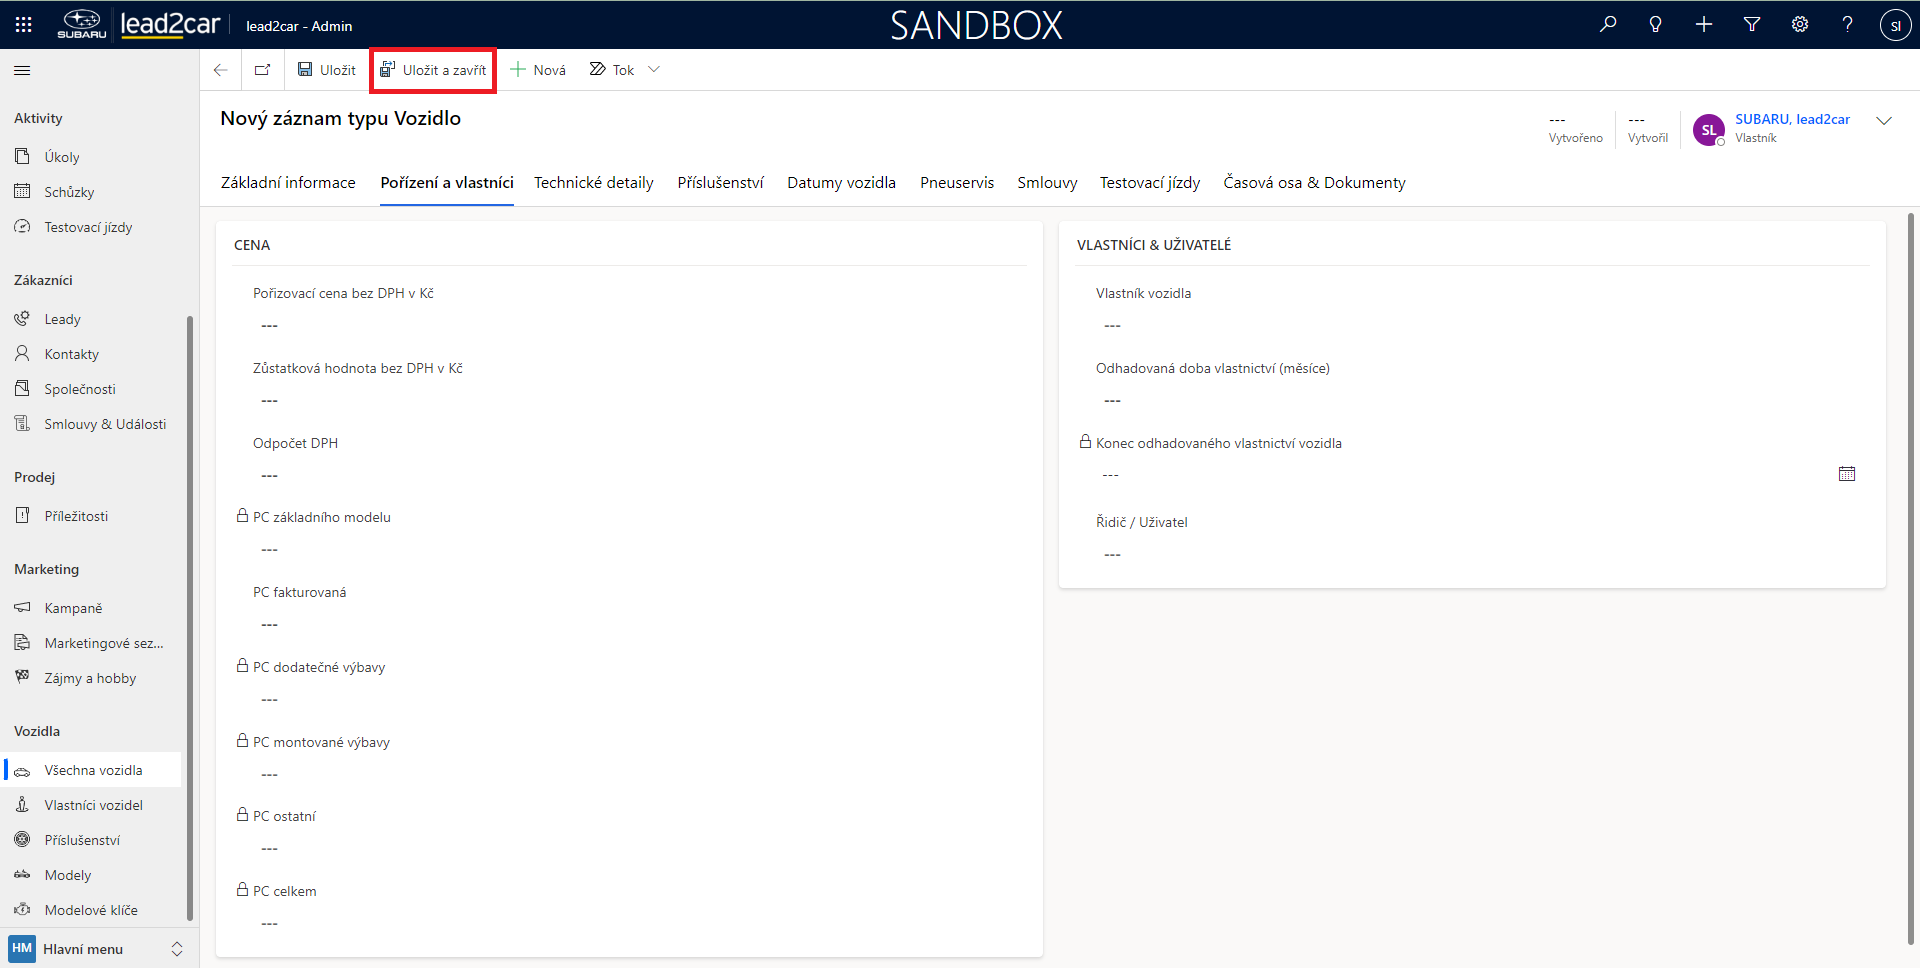Image resolution: width=1920 pixels, height=968 pixels.
Task: Open the settings gear icon
Action: 1800,25
